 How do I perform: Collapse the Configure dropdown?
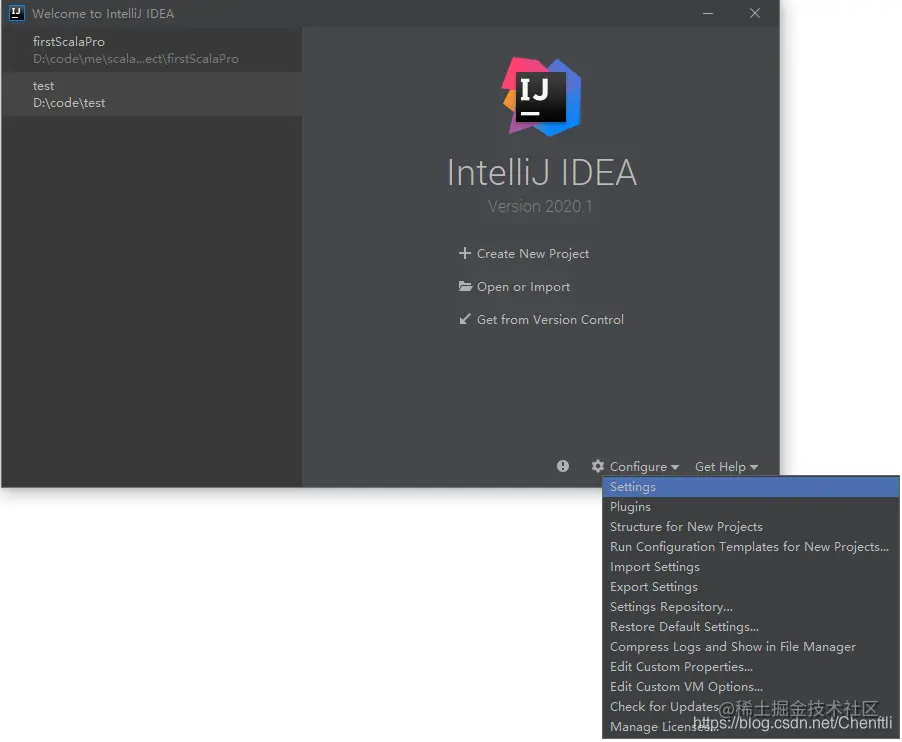tap(644, 466)
